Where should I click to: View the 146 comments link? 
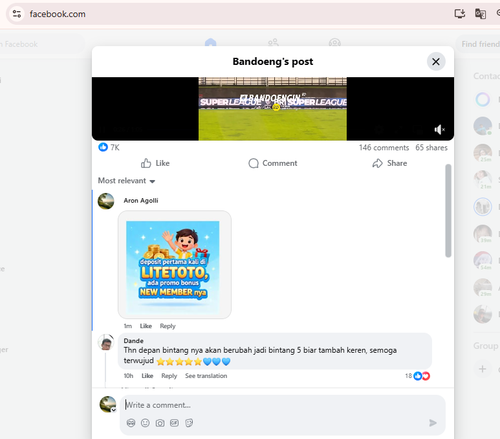[384, 148]
